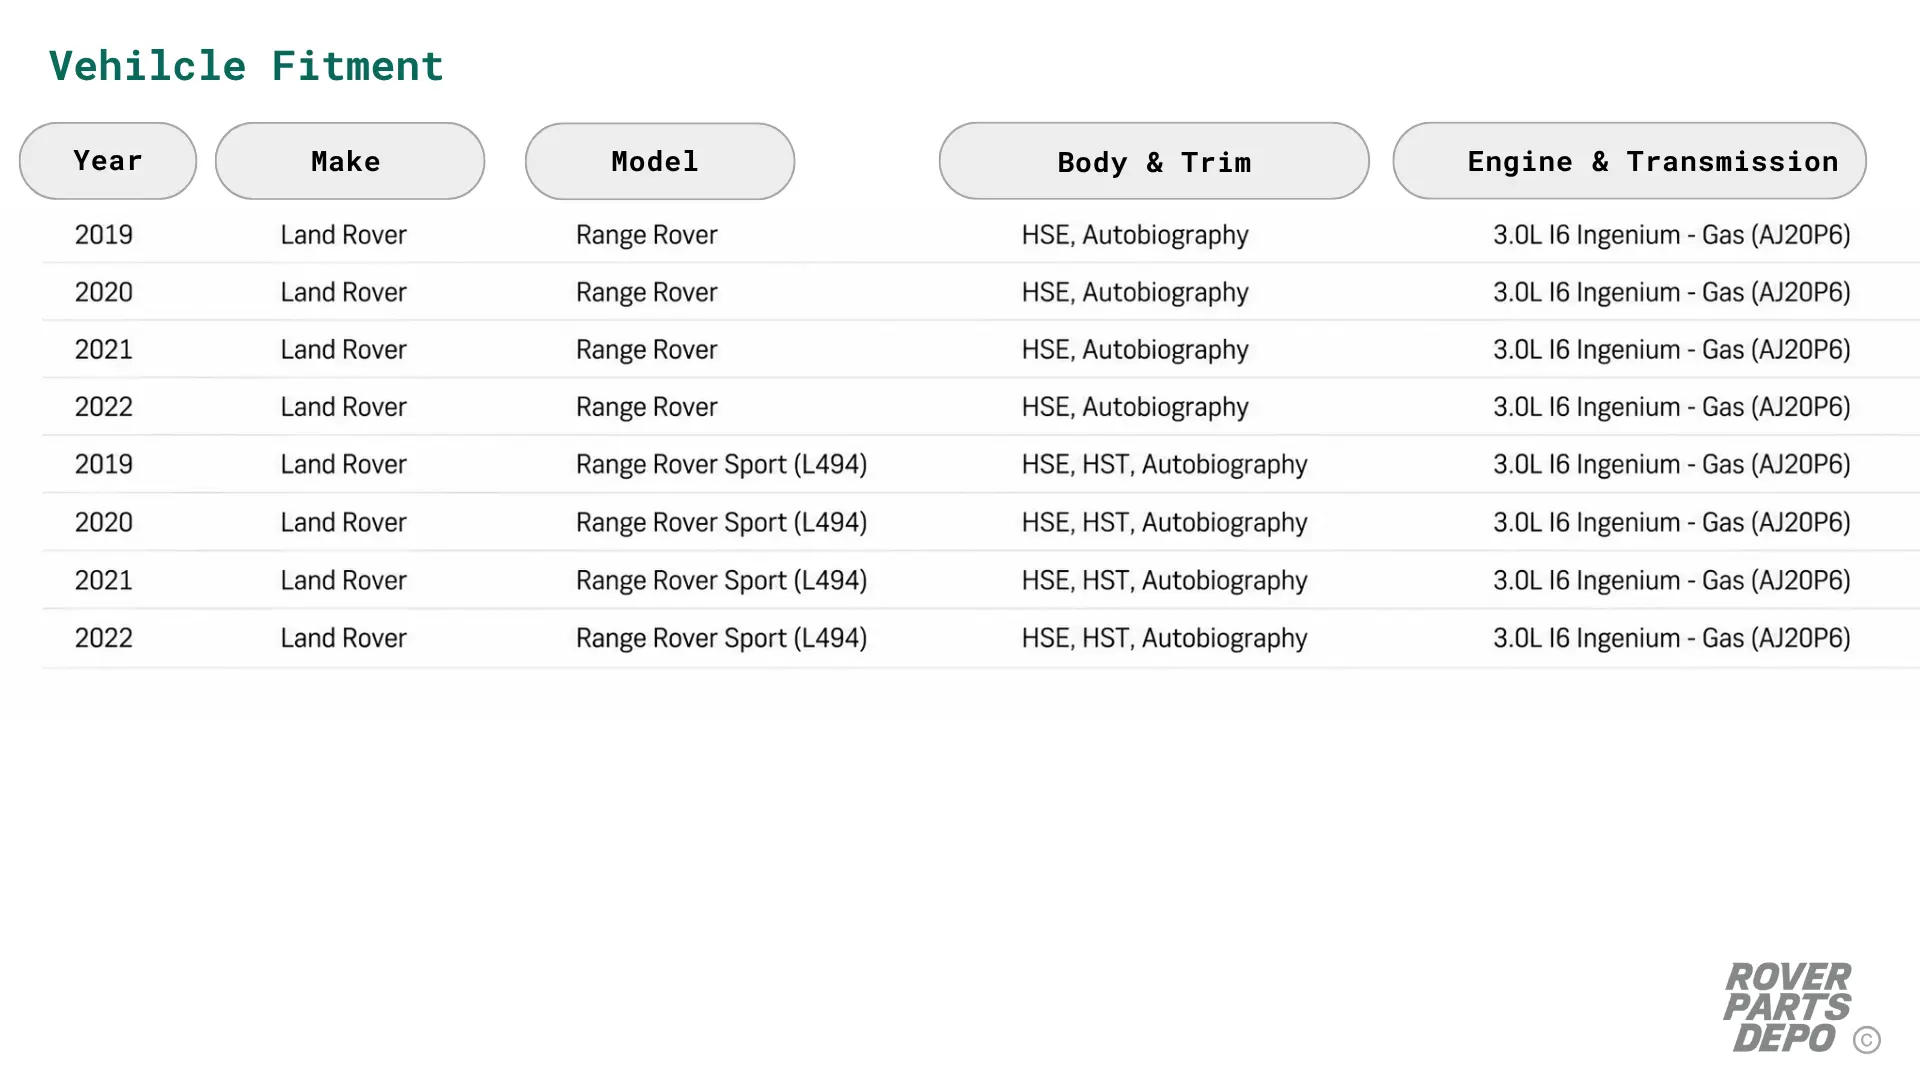Click HSE, HST, Autobiography in 2020 Sport row

(1165, 523)
